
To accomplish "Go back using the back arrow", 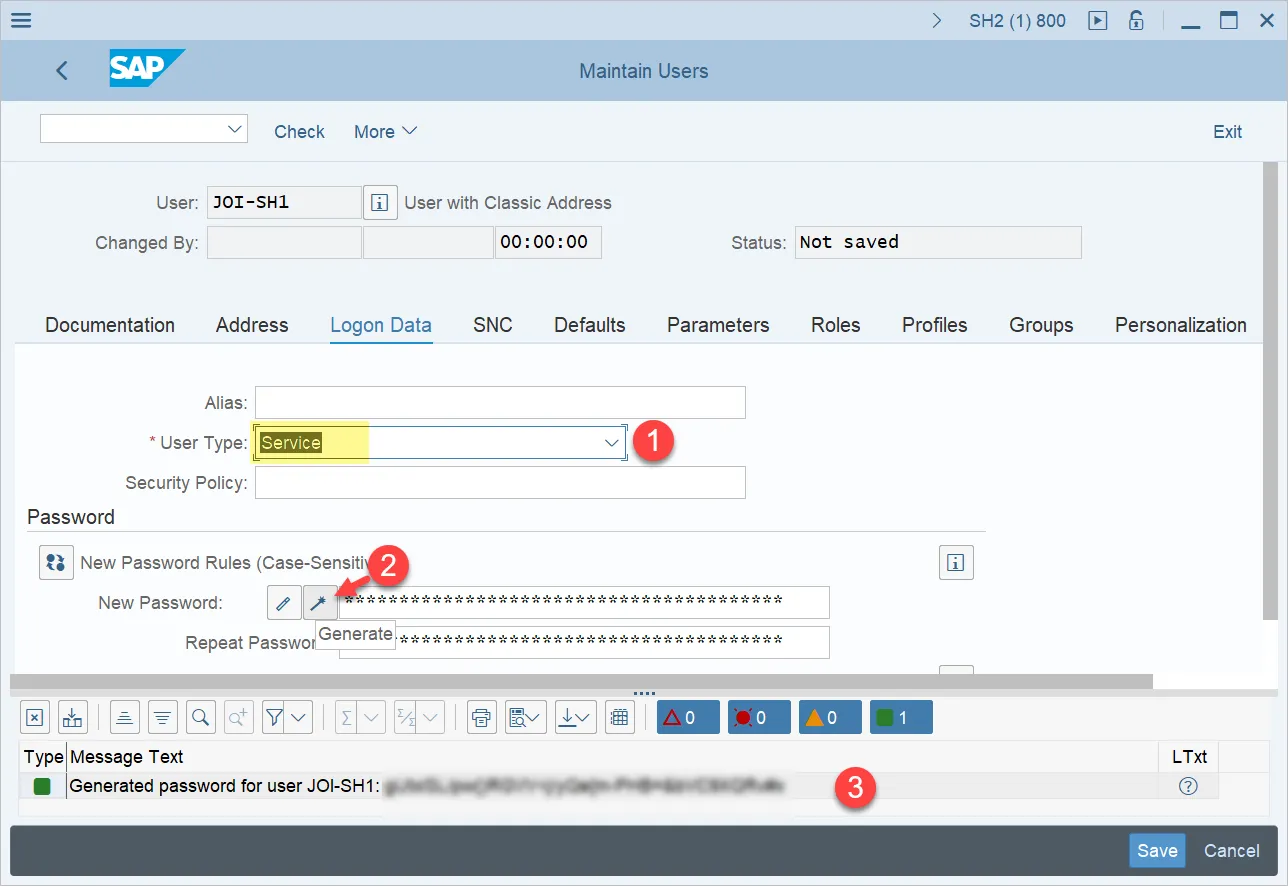I will 62,71.
